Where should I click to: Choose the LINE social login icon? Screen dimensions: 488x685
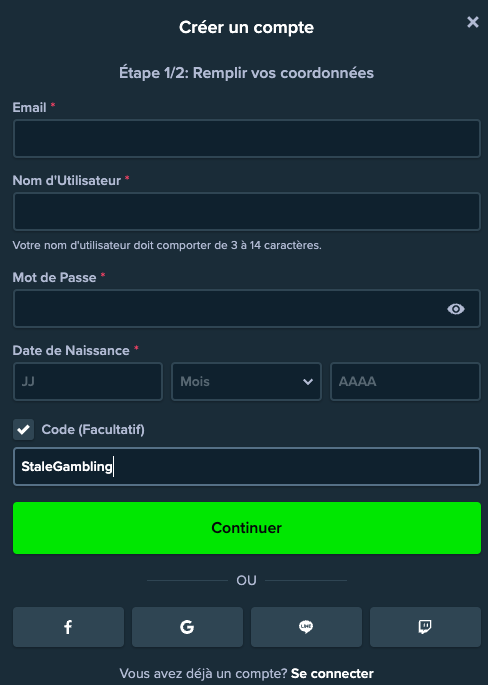[306, 627]
